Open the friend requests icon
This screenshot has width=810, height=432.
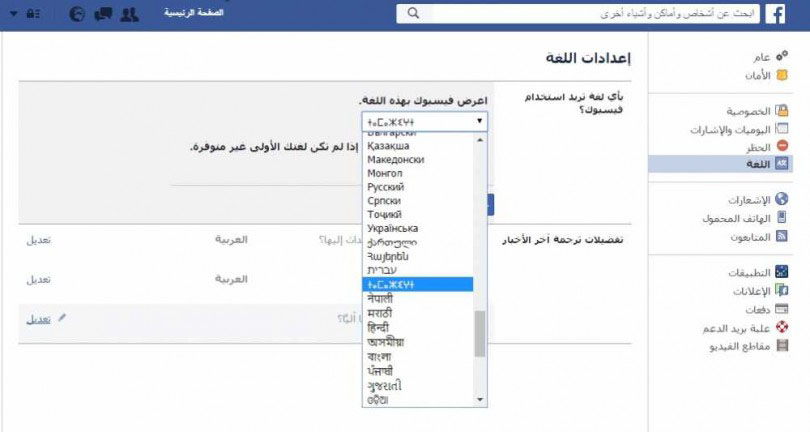coord(128,15)
